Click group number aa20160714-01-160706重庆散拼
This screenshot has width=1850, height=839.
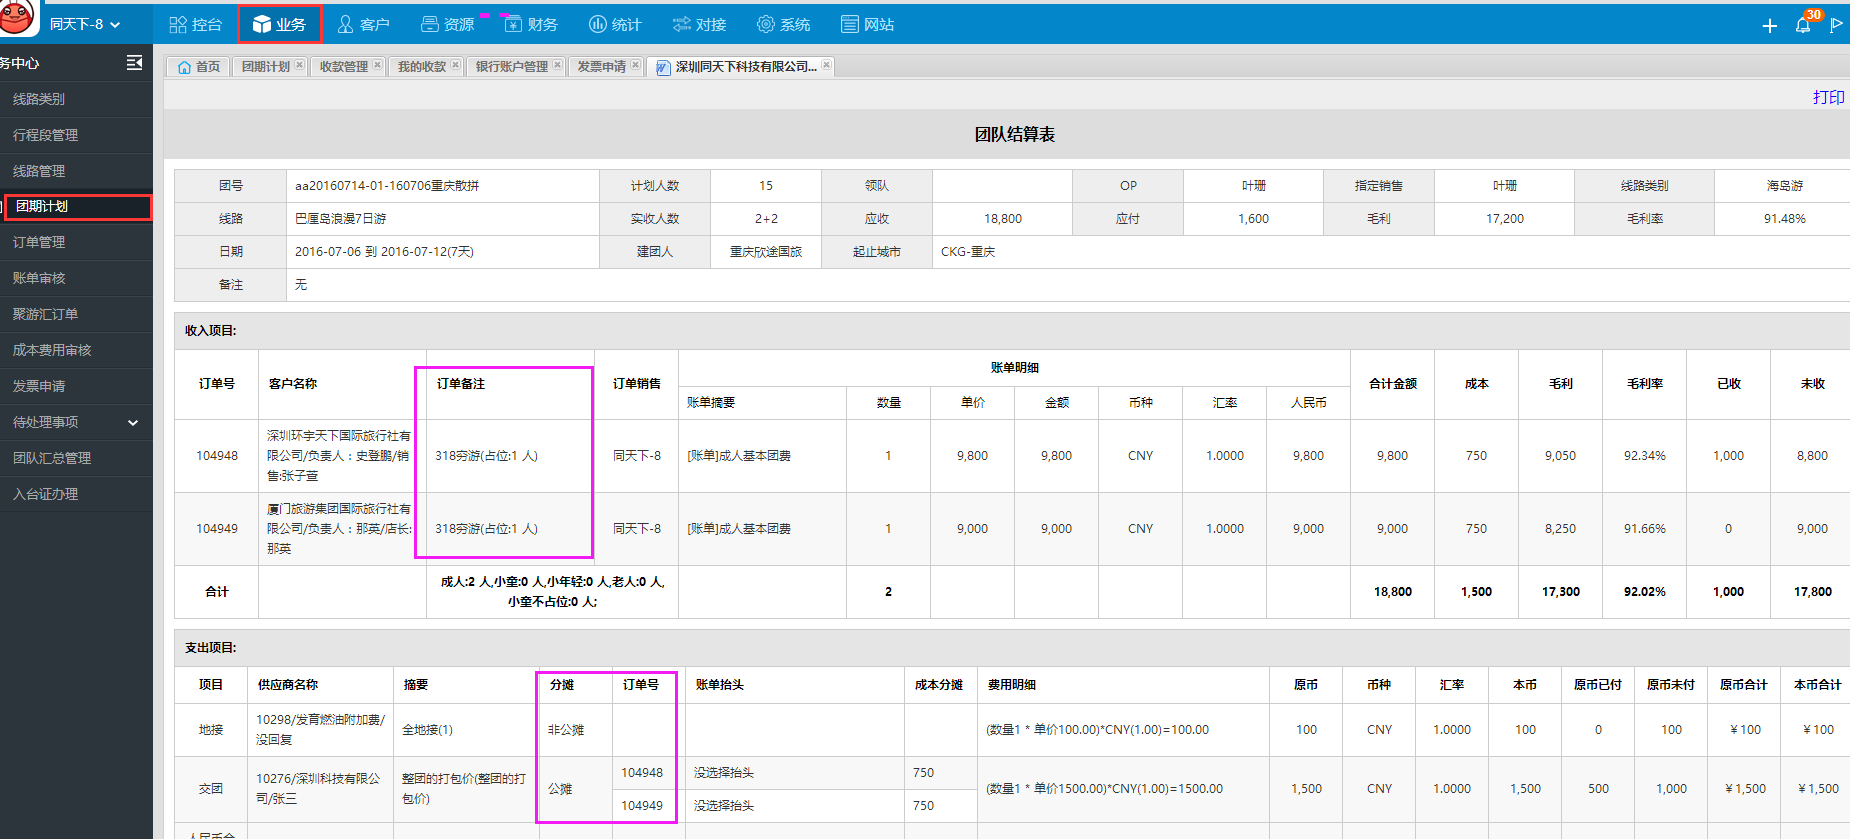click(x=387, y=186)
